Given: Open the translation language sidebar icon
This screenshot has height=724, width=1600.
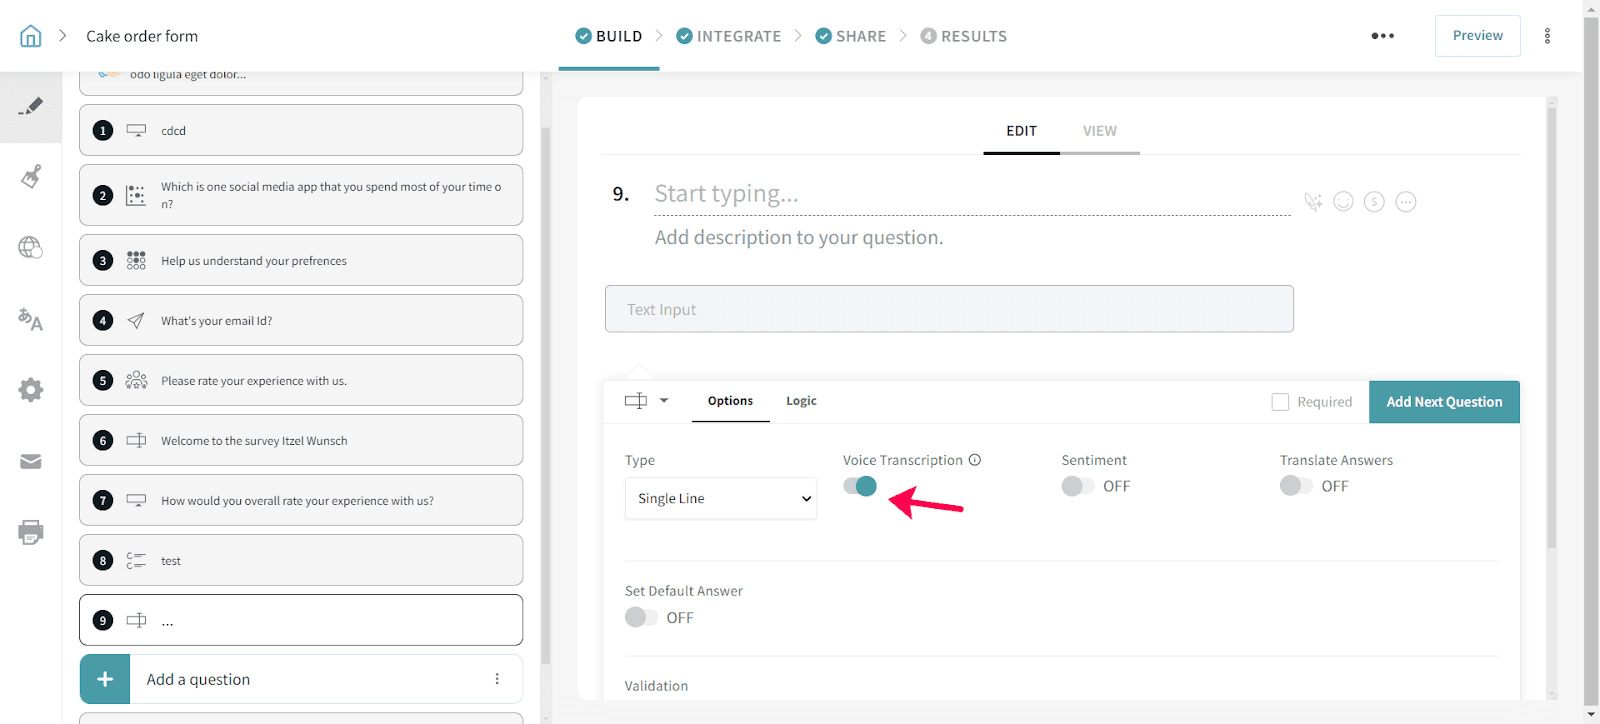Looking at the screenshot, I should tap(31, 320).
